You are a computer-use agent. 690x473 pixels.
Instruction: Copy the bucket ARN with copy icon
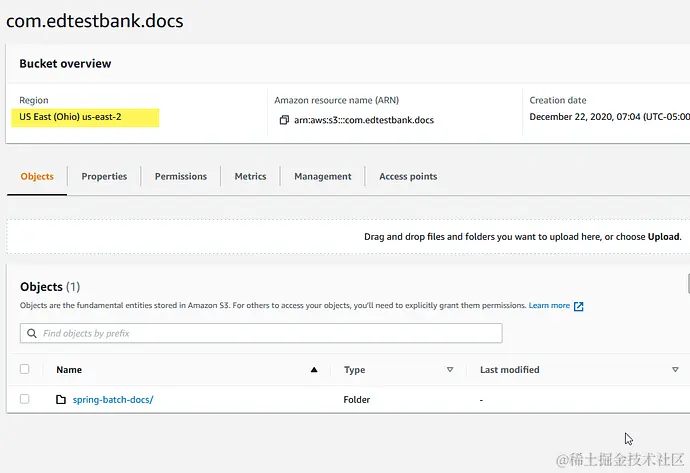pos(284,120)
